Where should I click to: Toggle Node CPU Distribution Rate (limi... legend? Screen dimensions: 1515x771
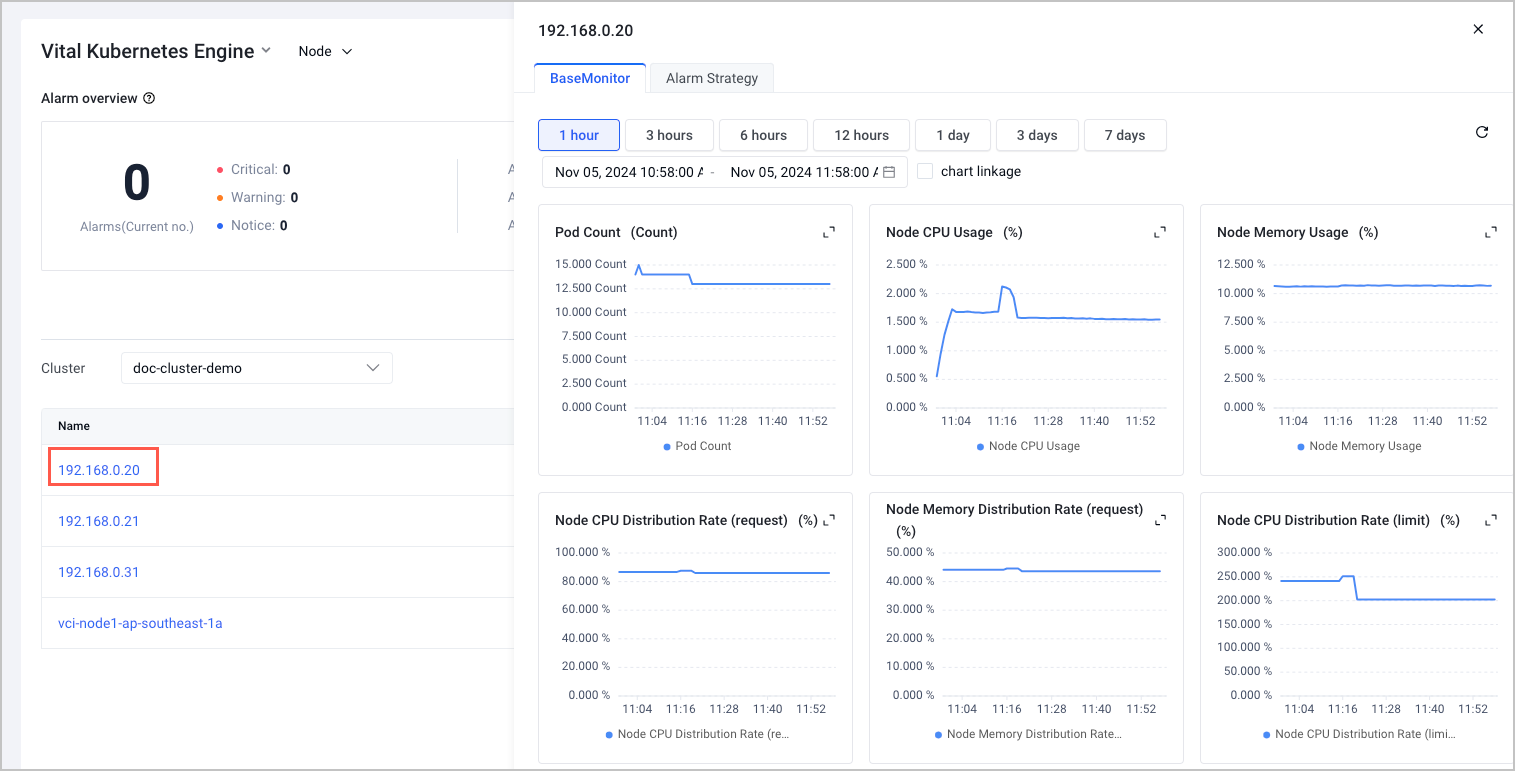(x=1359, y=734)
